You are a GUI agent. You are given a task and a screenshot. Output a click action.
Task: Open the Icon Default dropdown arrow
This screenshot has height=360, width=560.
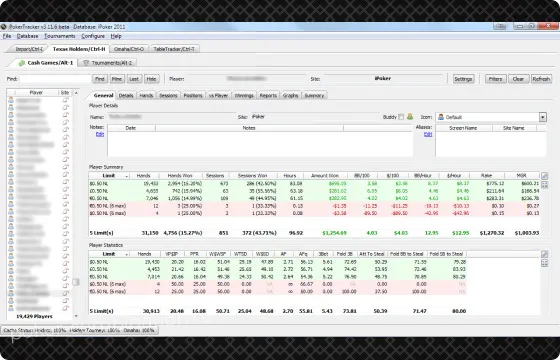pyautogui.click(x=542, y=117)
